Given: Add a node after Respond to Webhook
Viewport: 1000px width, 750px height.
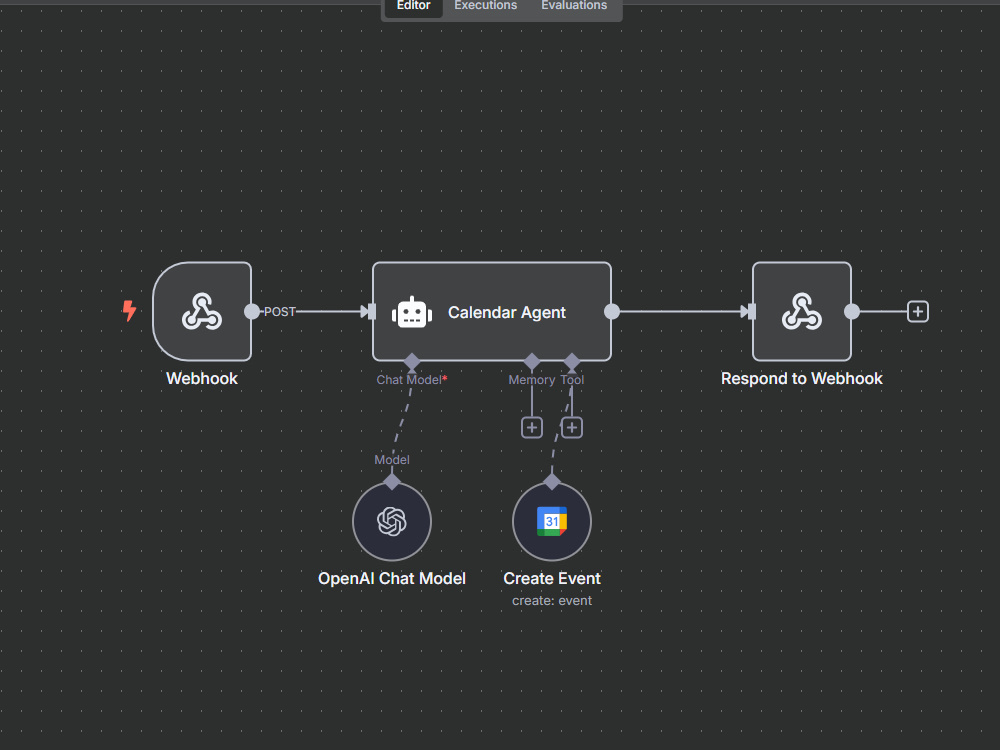Looking at the screenshot, I should 918,312.
